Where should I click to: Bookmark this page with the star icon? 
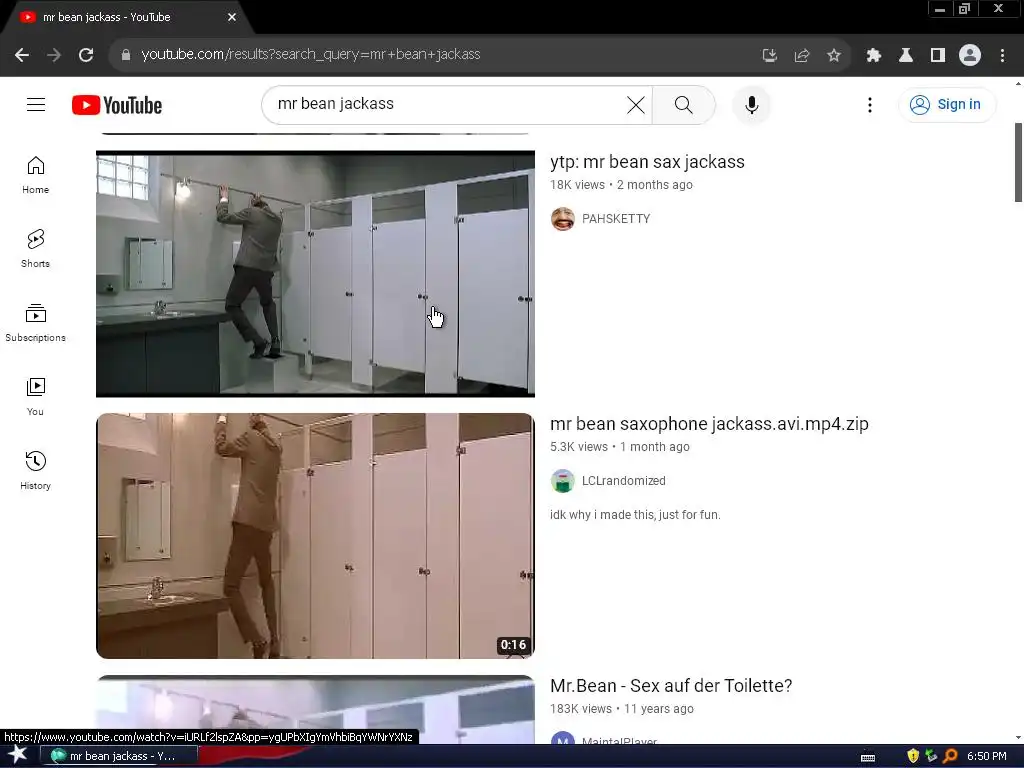click(x=834, y=55)
